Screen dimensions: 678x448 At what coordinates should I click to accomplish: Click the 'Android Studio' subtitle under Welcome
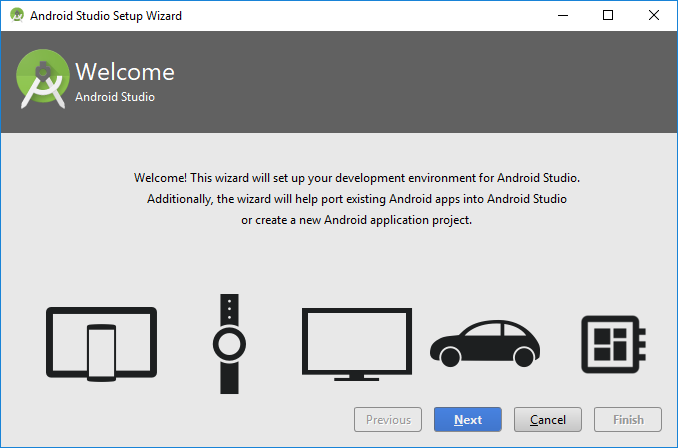[x=115, y=97]
